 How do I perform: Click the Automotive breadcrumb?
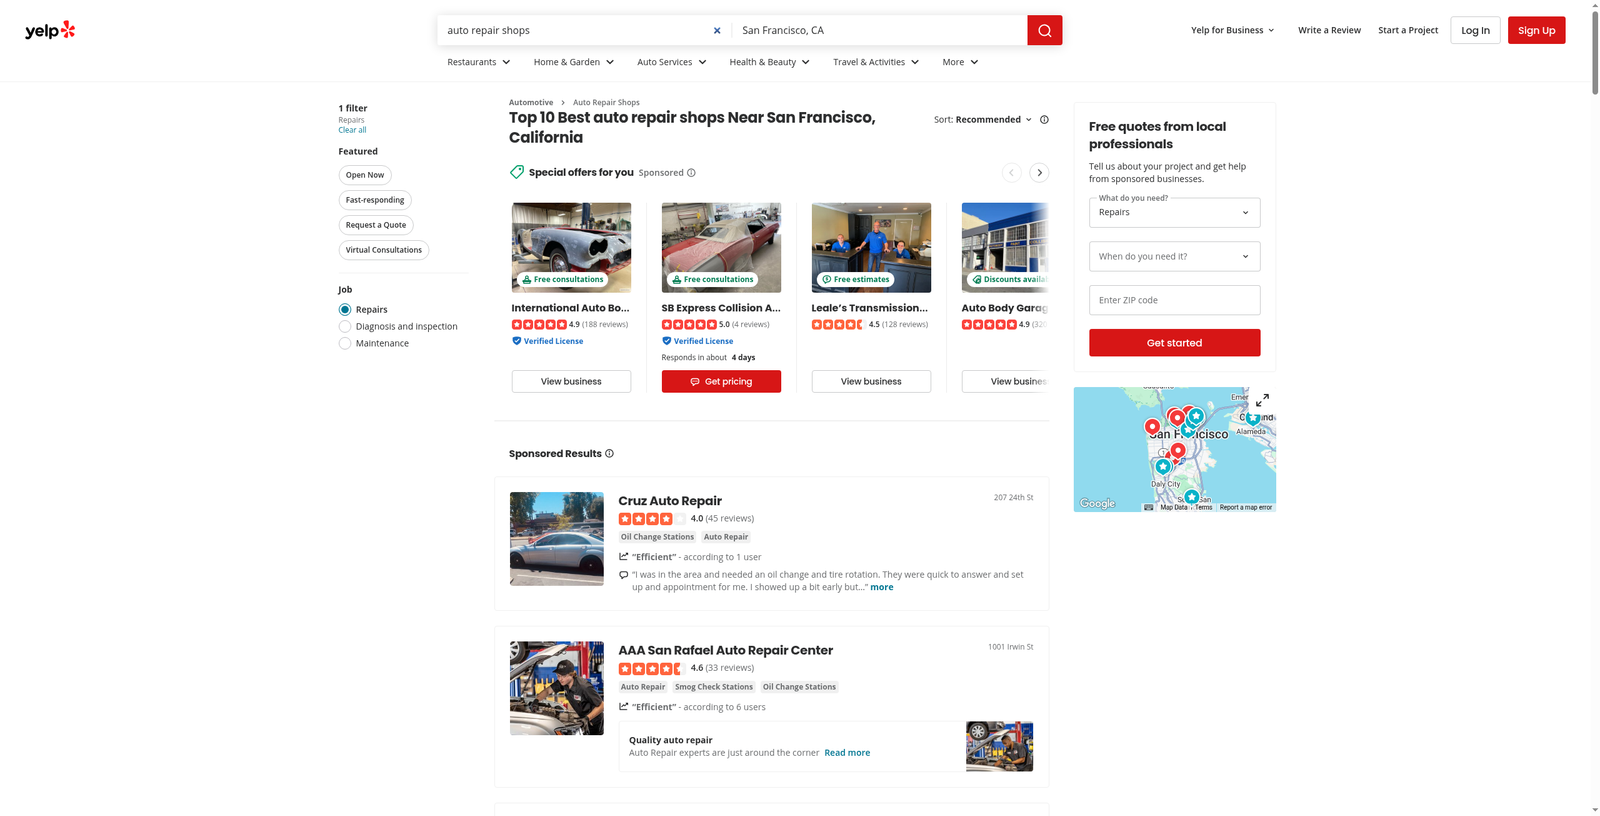click(531, 102)
